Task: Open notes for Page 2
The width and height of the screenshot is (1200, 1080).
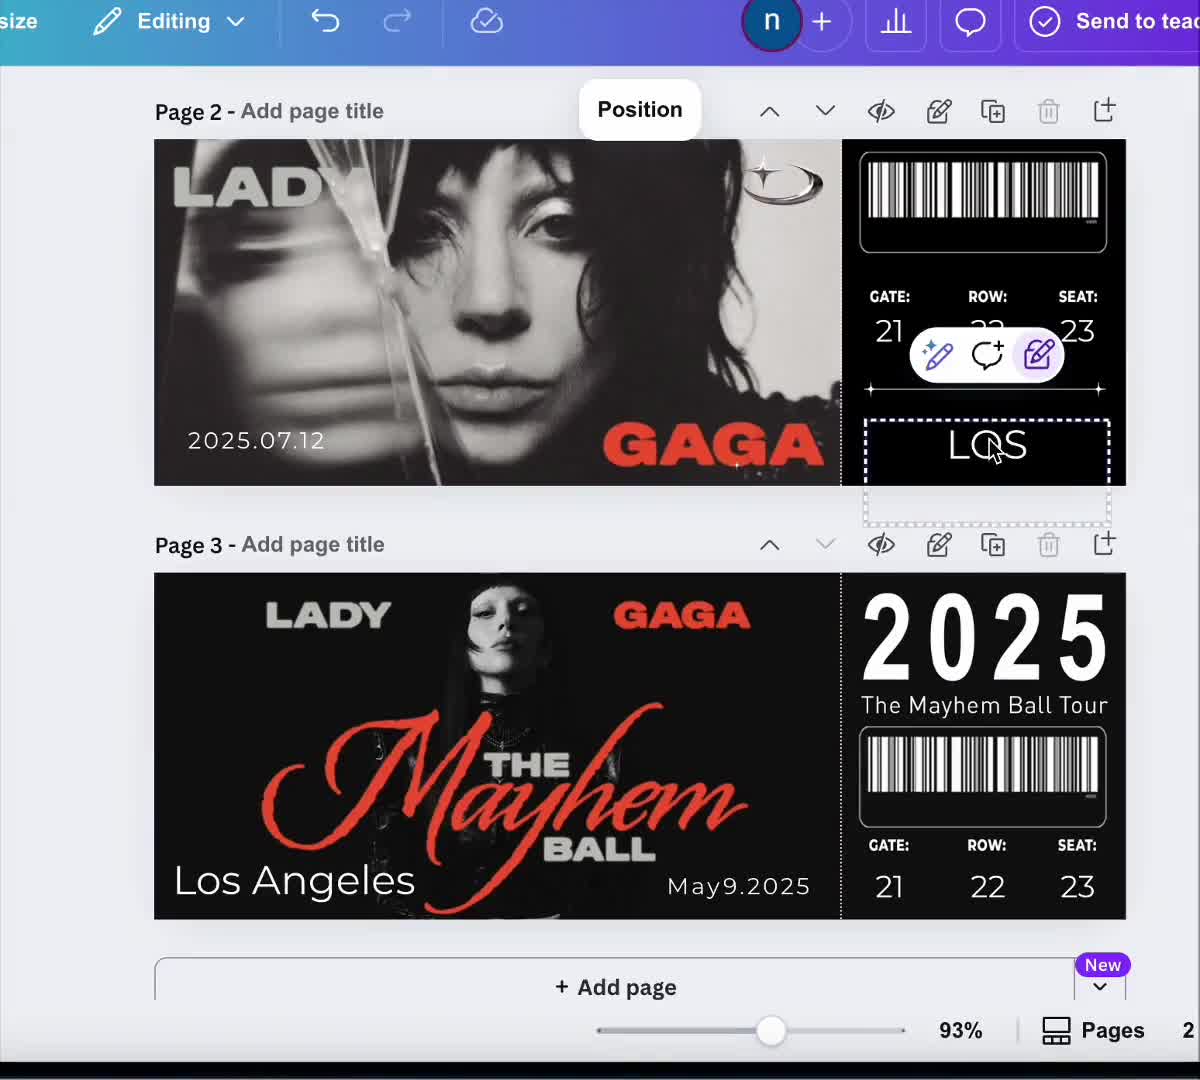Action: click(x=938, y=111)
